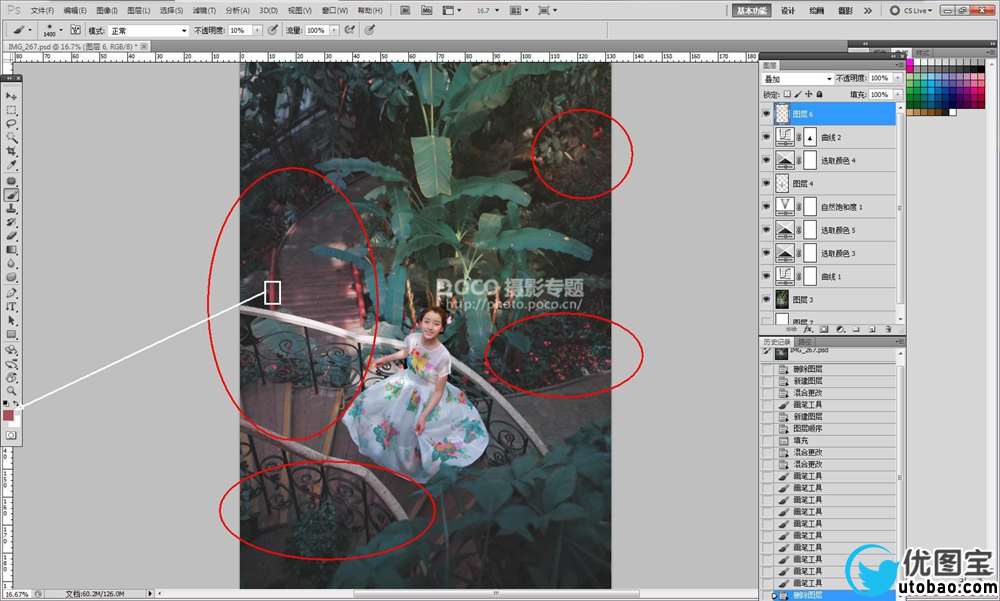This screenshot has height=601, width=1000.
Task: Select the Gradient tool
Action: (11, 249)
